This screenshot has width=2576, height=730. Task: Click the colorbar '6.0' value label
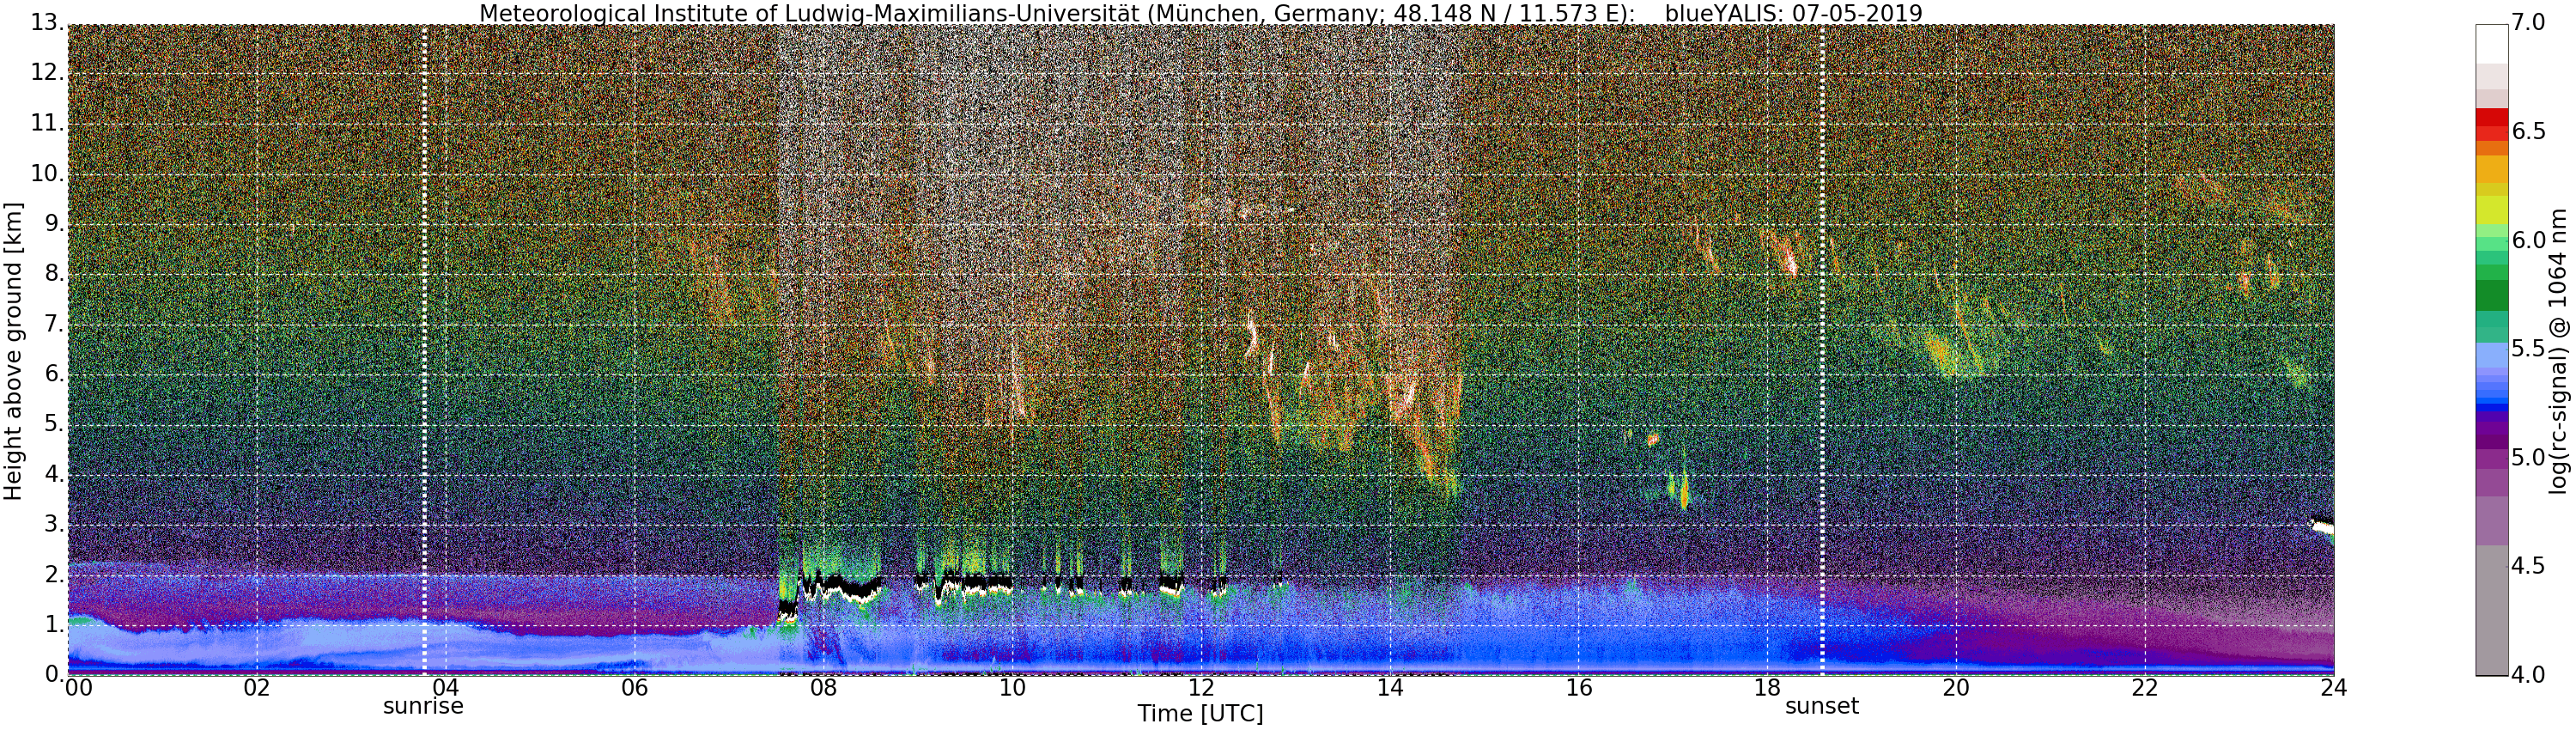[2528, 241]
